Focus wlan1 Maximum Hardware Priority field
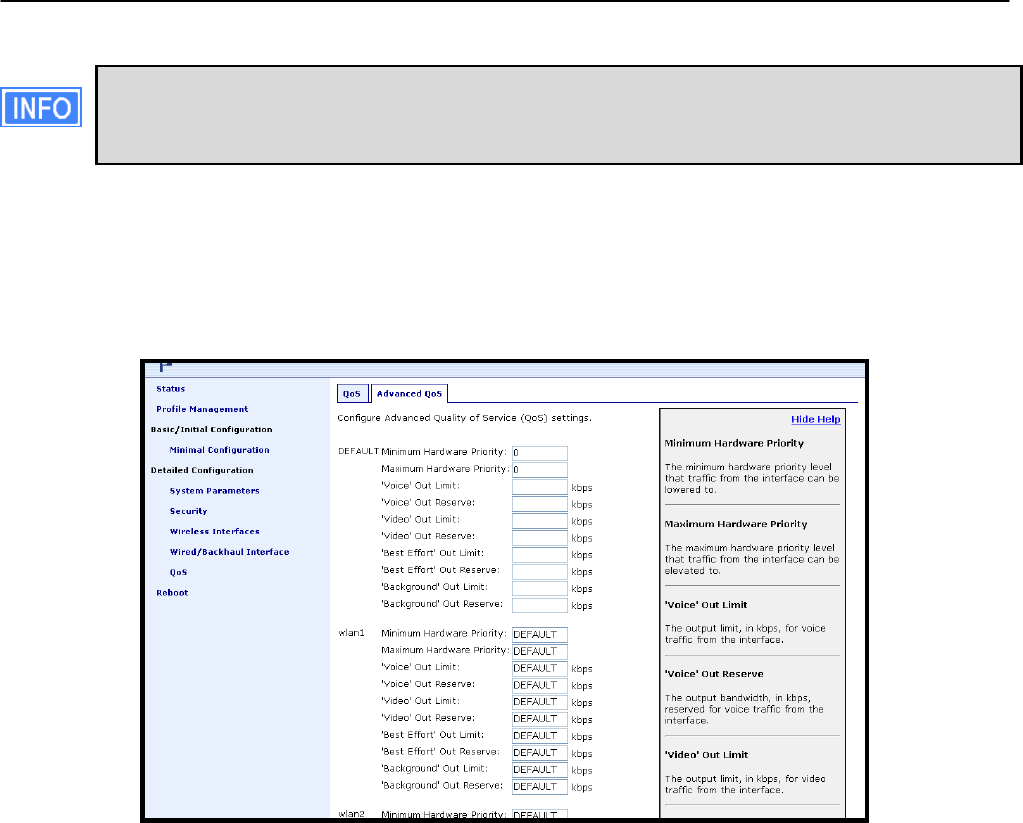Image resolution: width=1023 pixels, height=823 pixels. (540, 651)
